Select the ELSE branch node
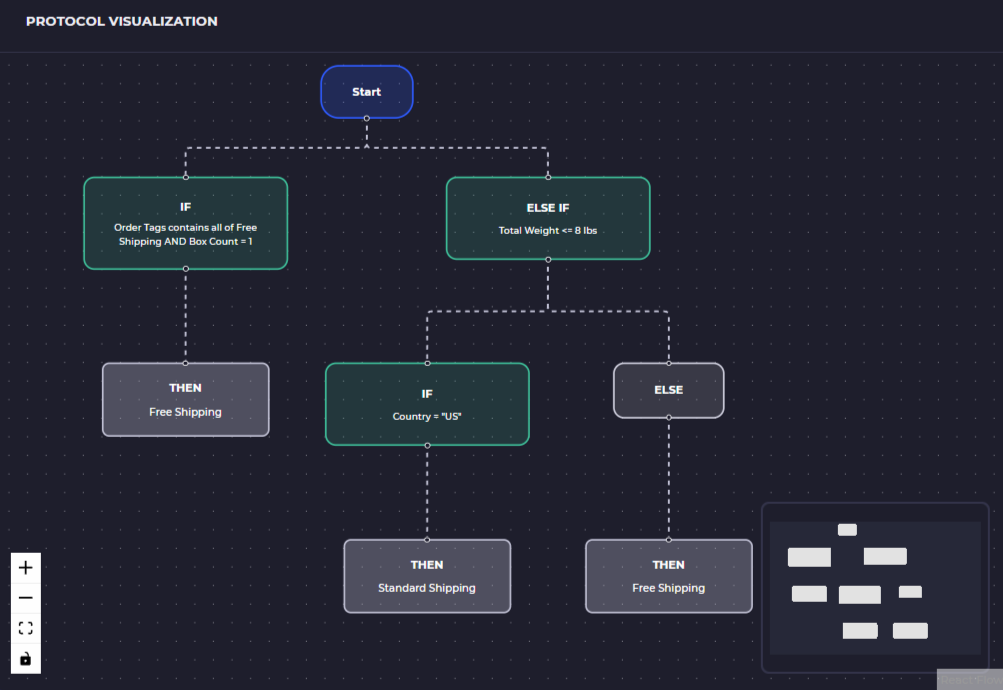Image resolution: width=1003 pixels, height=690 pixels. [x=668, y=390]
